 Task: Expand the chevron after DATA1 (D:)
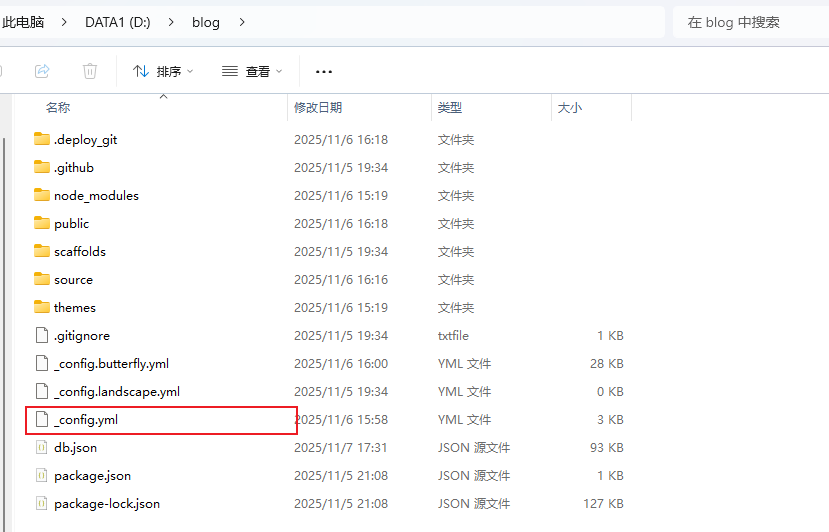pyautogui.click(x=171, y=22)
